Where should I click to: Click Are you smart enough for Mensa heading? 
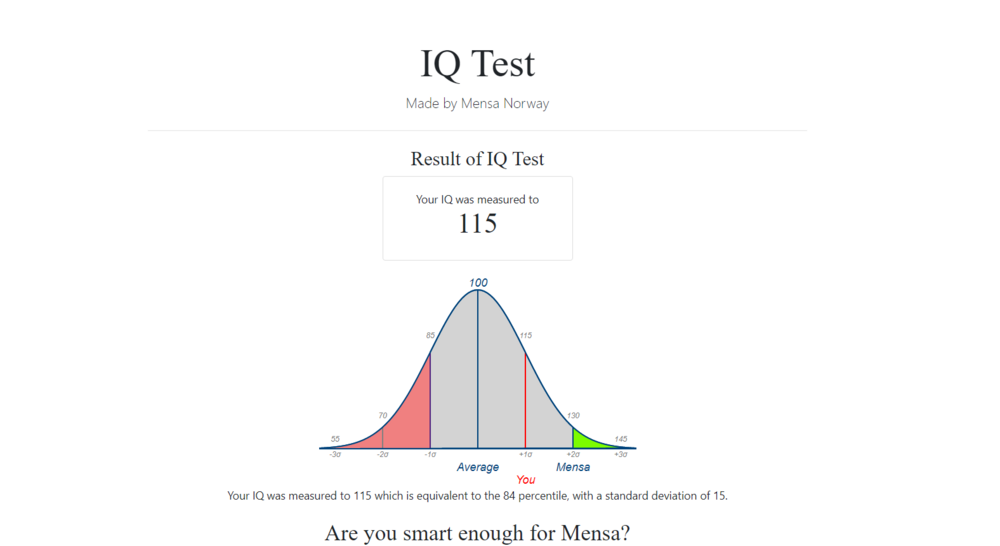pos(477,533)
